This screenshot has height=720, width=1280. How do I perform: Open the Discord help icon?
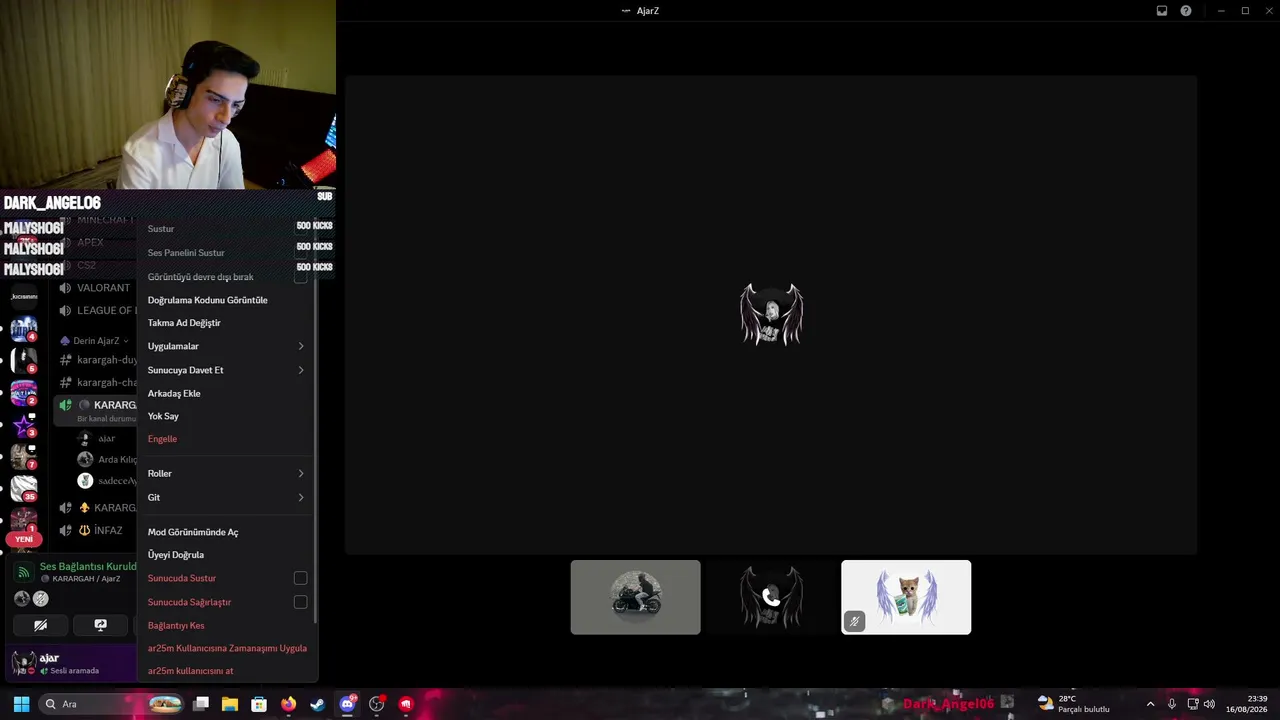[x=1186, y=11]
